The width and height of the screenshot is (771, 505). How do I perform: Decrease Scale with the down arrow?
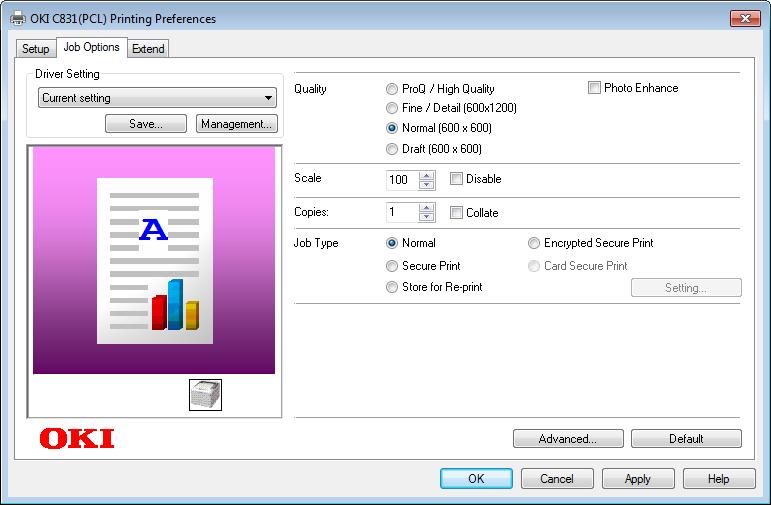(427, 185)
